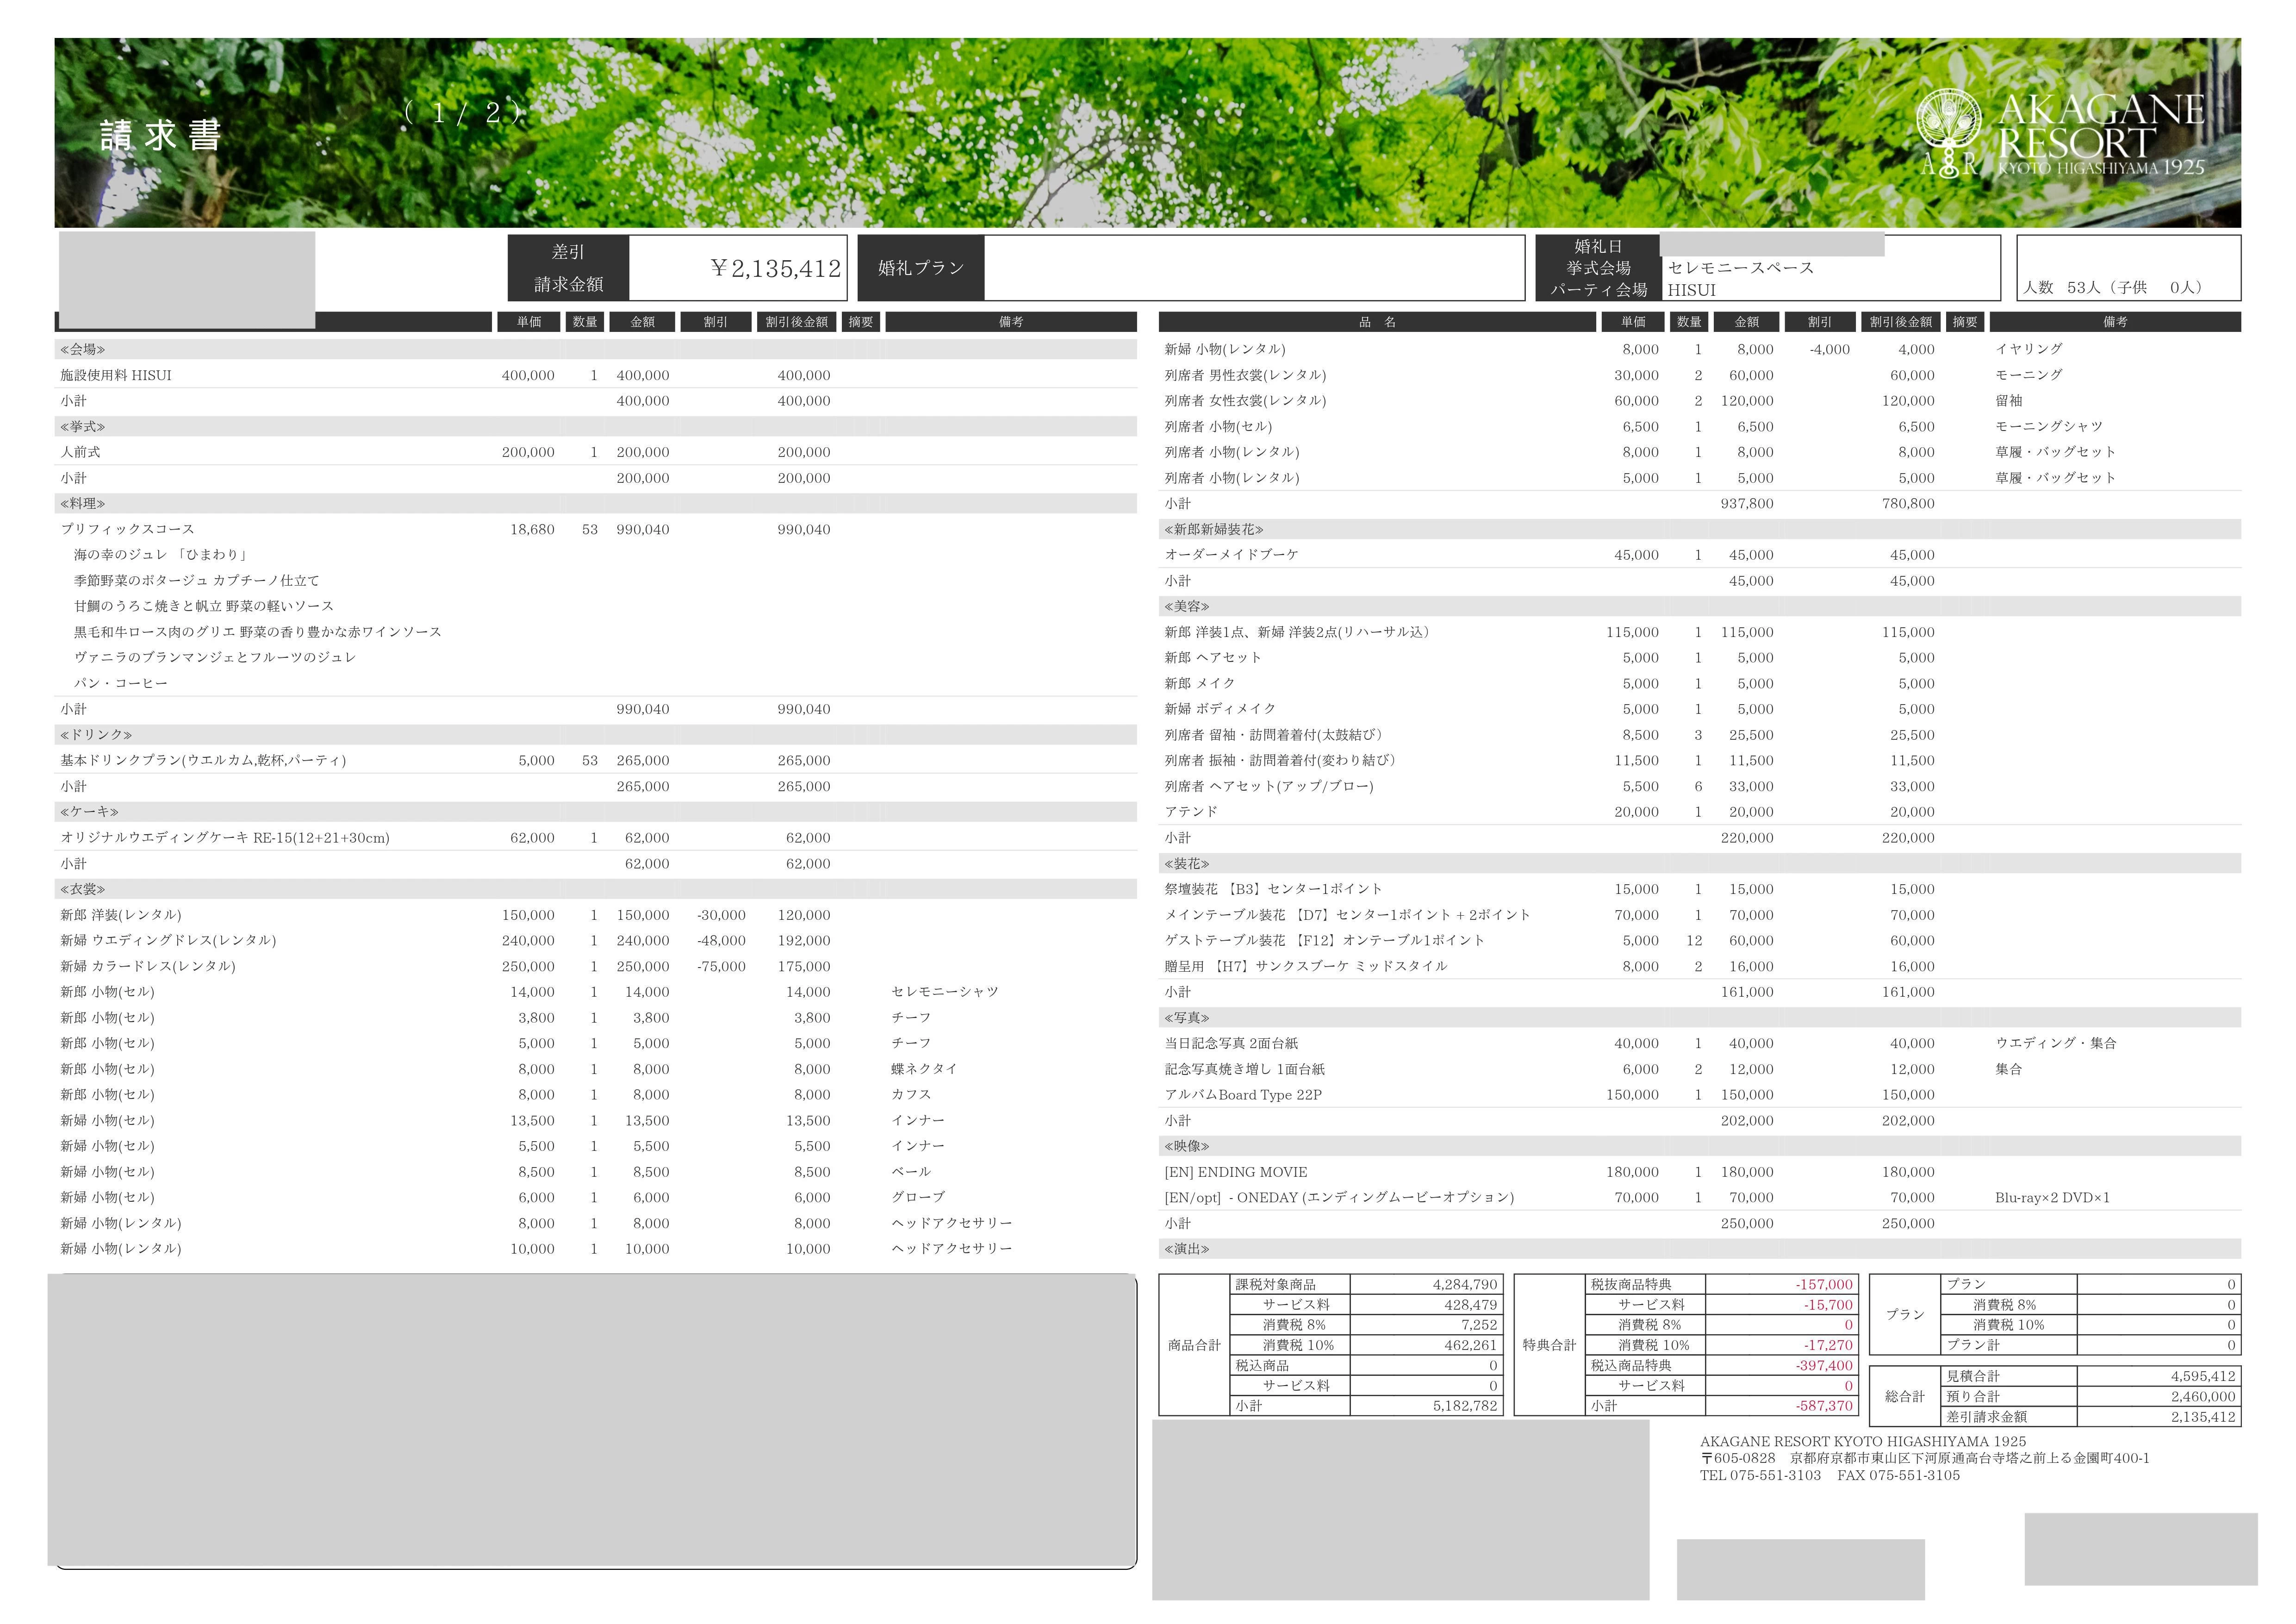The image size is (2296, 1624).
Task: Click the ベール remark
Action: coord(911,1172)
